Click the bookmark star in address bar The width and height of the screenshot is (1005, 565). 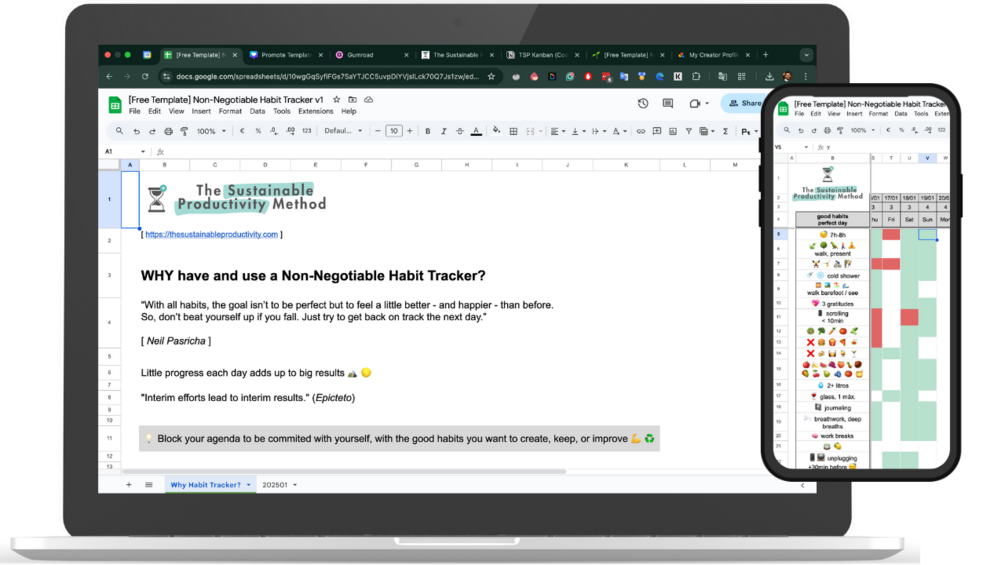point(491,76)
